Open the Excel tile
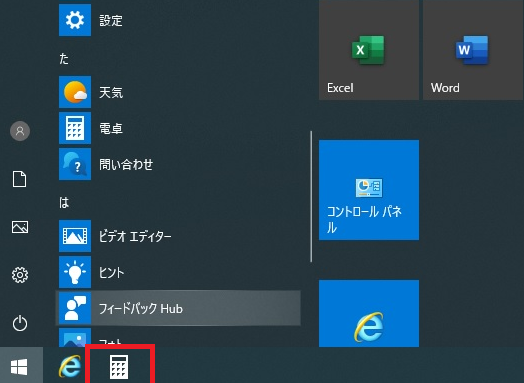Image resolution: width=524 pixels, height=383 pixels. 369,49
